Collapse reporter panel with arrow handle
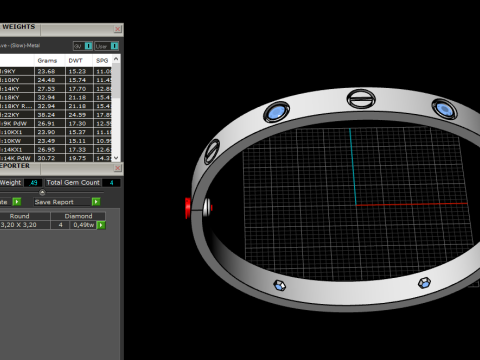The width and height of the screenshot is (480, 360). [42, 192]
